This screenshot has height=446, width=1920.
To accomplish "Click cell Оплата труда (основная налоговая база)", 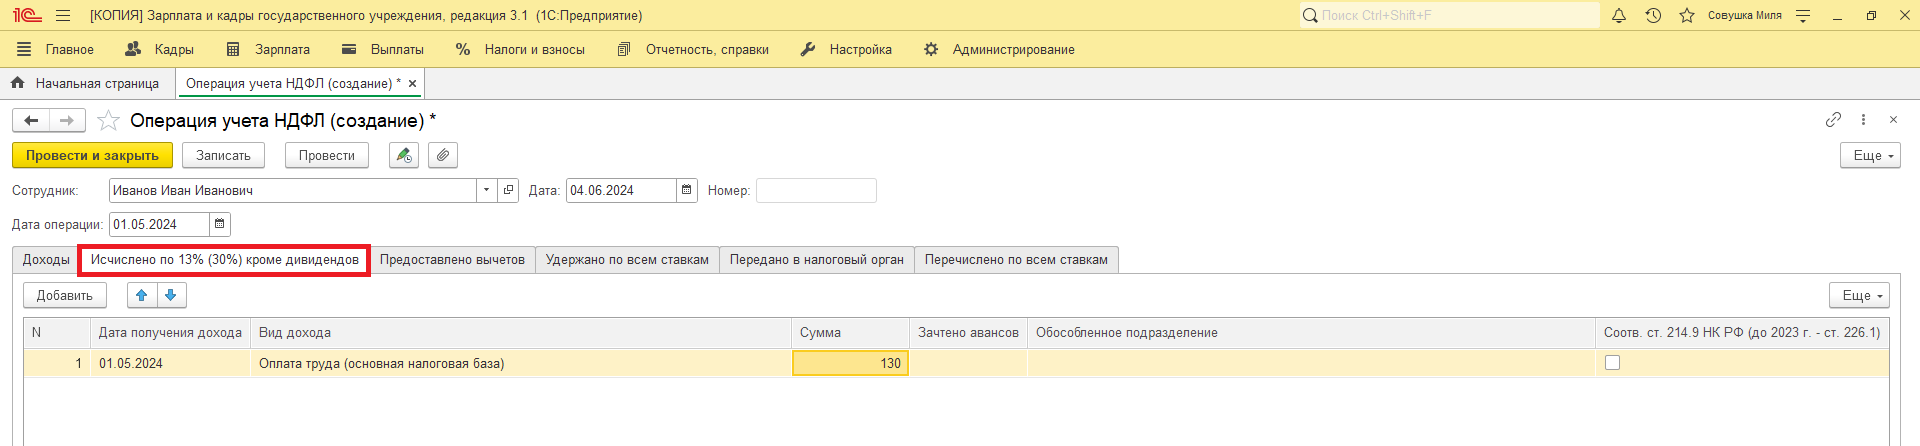I will (521, 363).
